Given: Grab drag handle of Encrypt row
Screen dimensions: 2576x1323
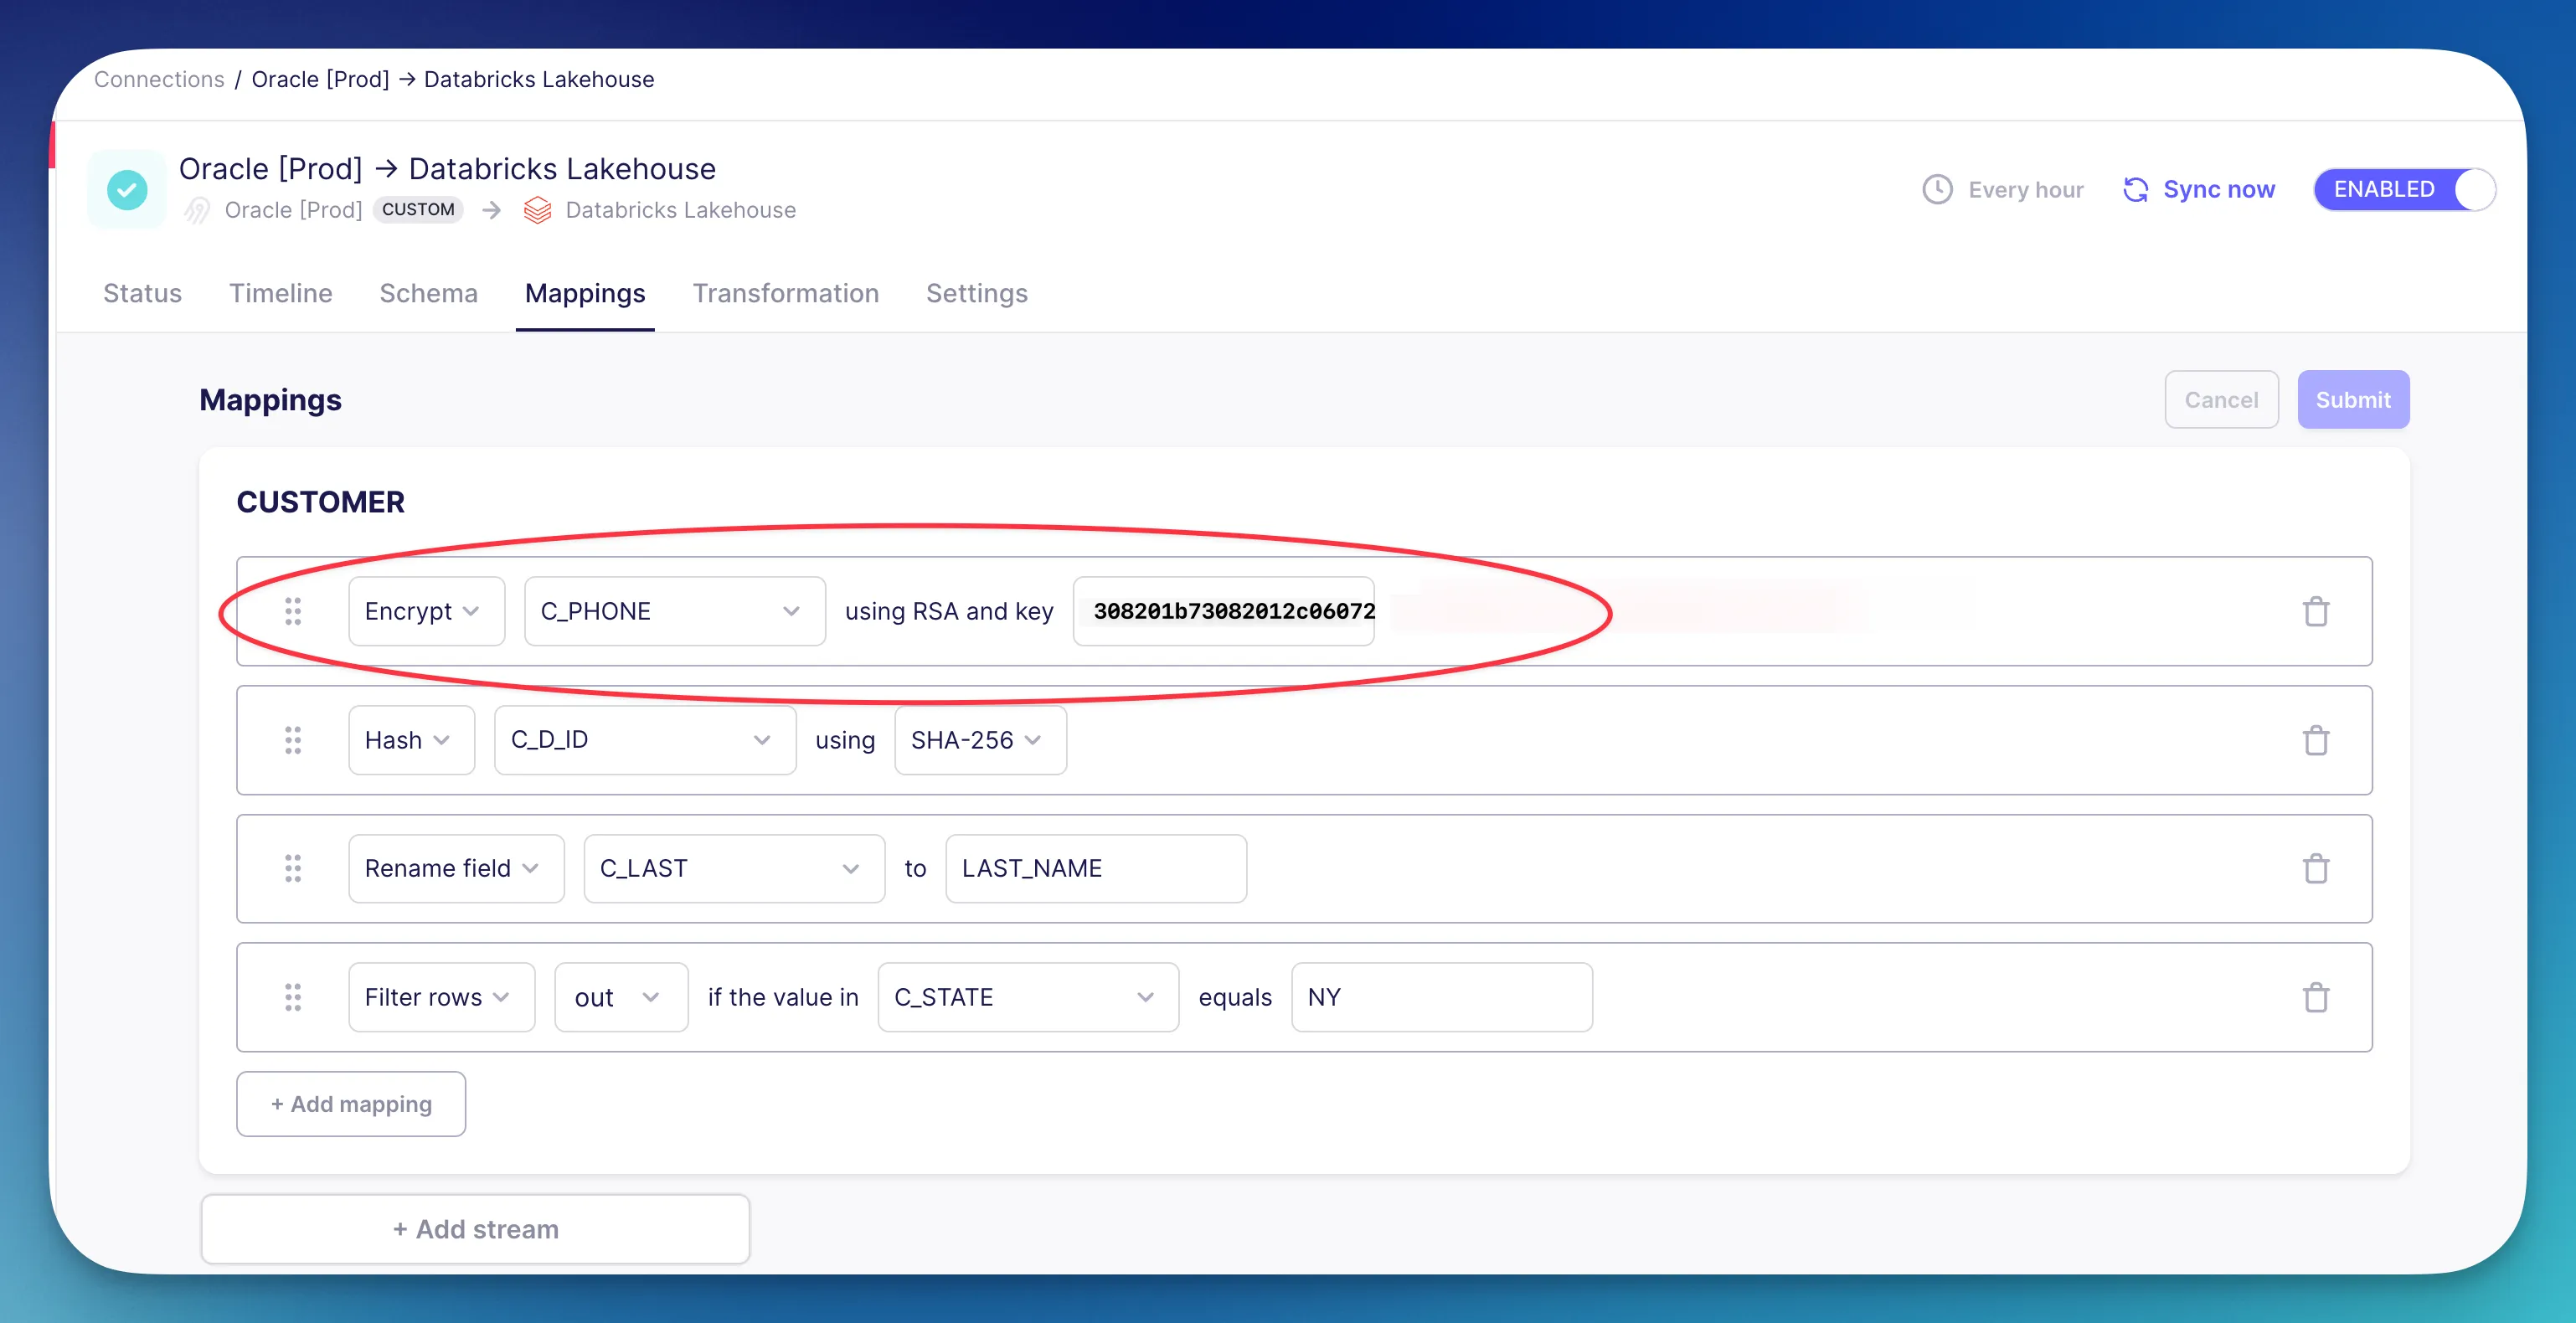Looking at the screenshot, I should pyautogui.click(x=292, y=611).
